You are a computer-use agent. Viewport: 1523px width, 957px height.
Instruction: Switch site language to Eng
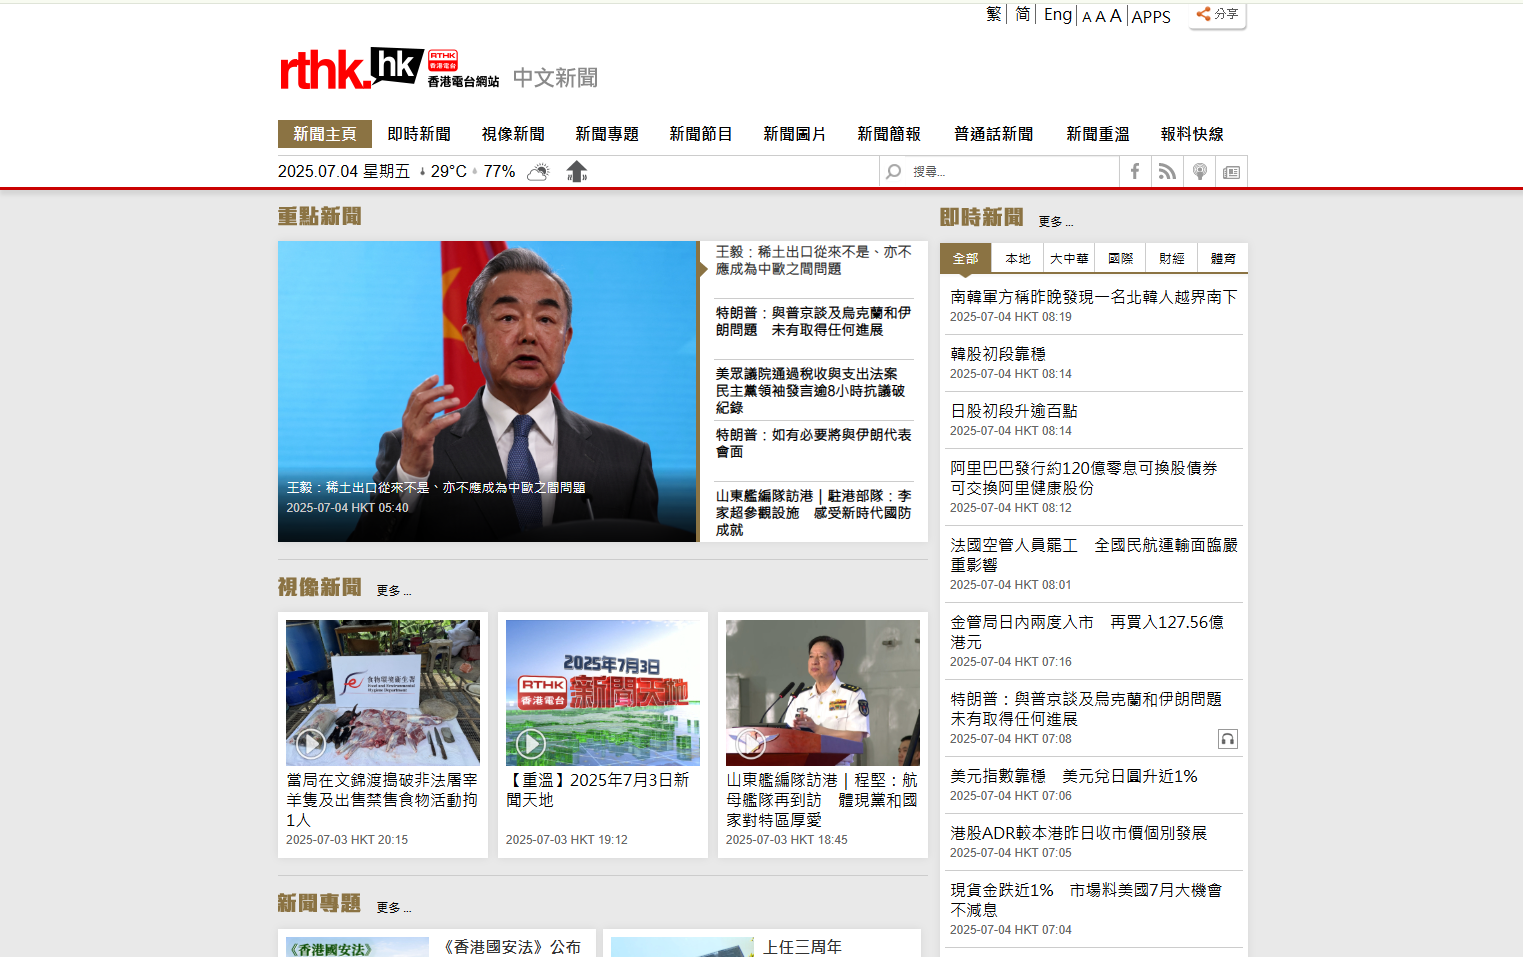pos(1057,14)
